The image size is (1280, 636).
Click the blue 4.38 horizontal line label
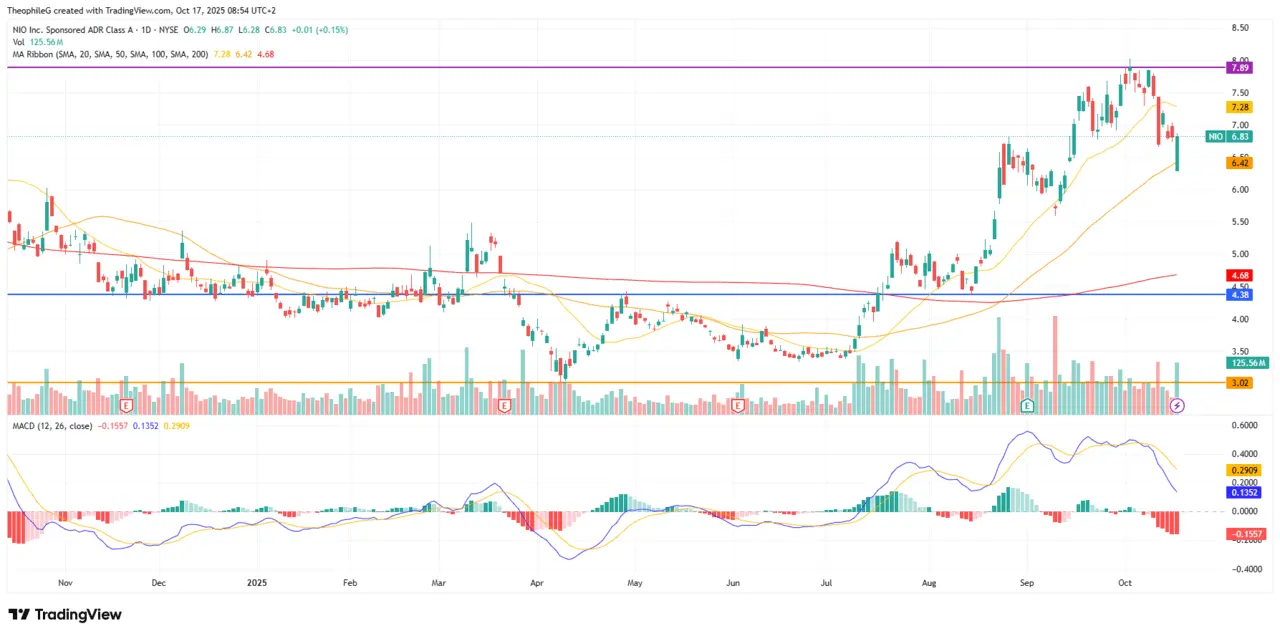pos(1239,295)
